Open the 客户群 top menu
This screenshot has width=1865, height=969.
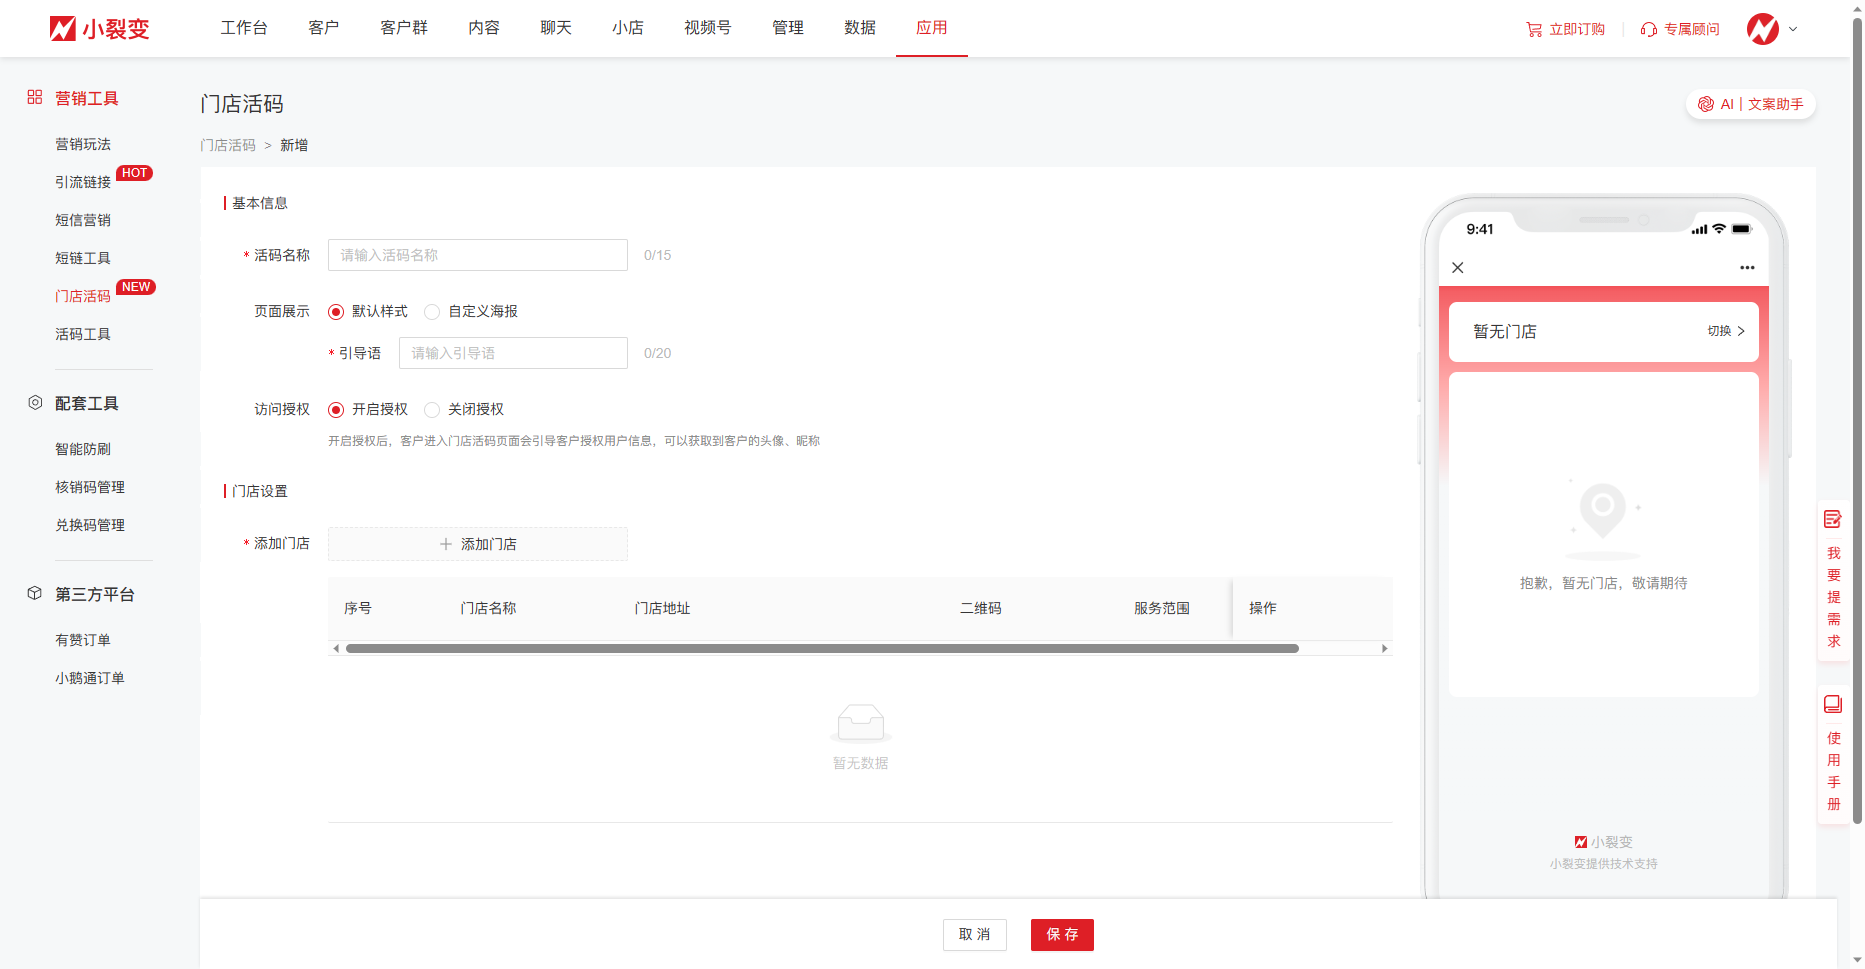(404, 28)
